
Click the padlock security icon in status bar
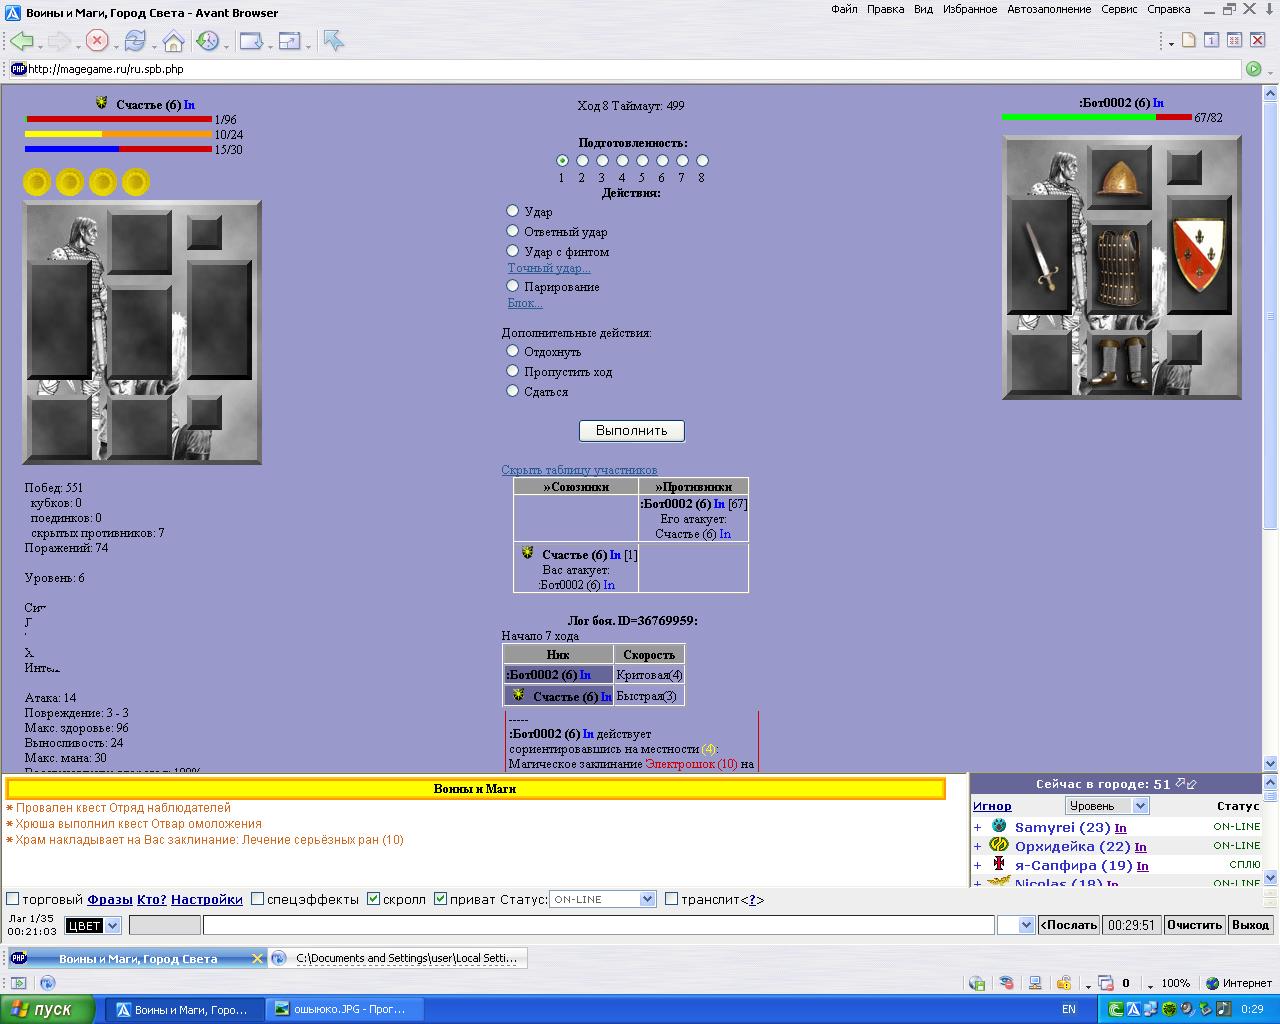(1064, 983)
